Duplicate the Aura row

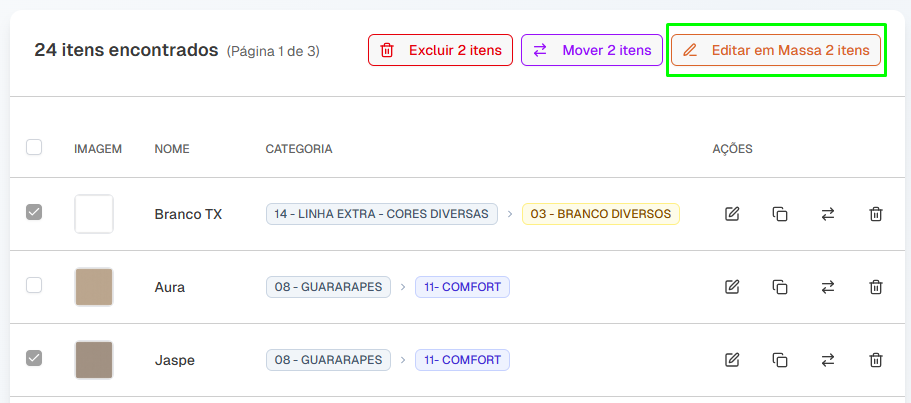(780, 287)
